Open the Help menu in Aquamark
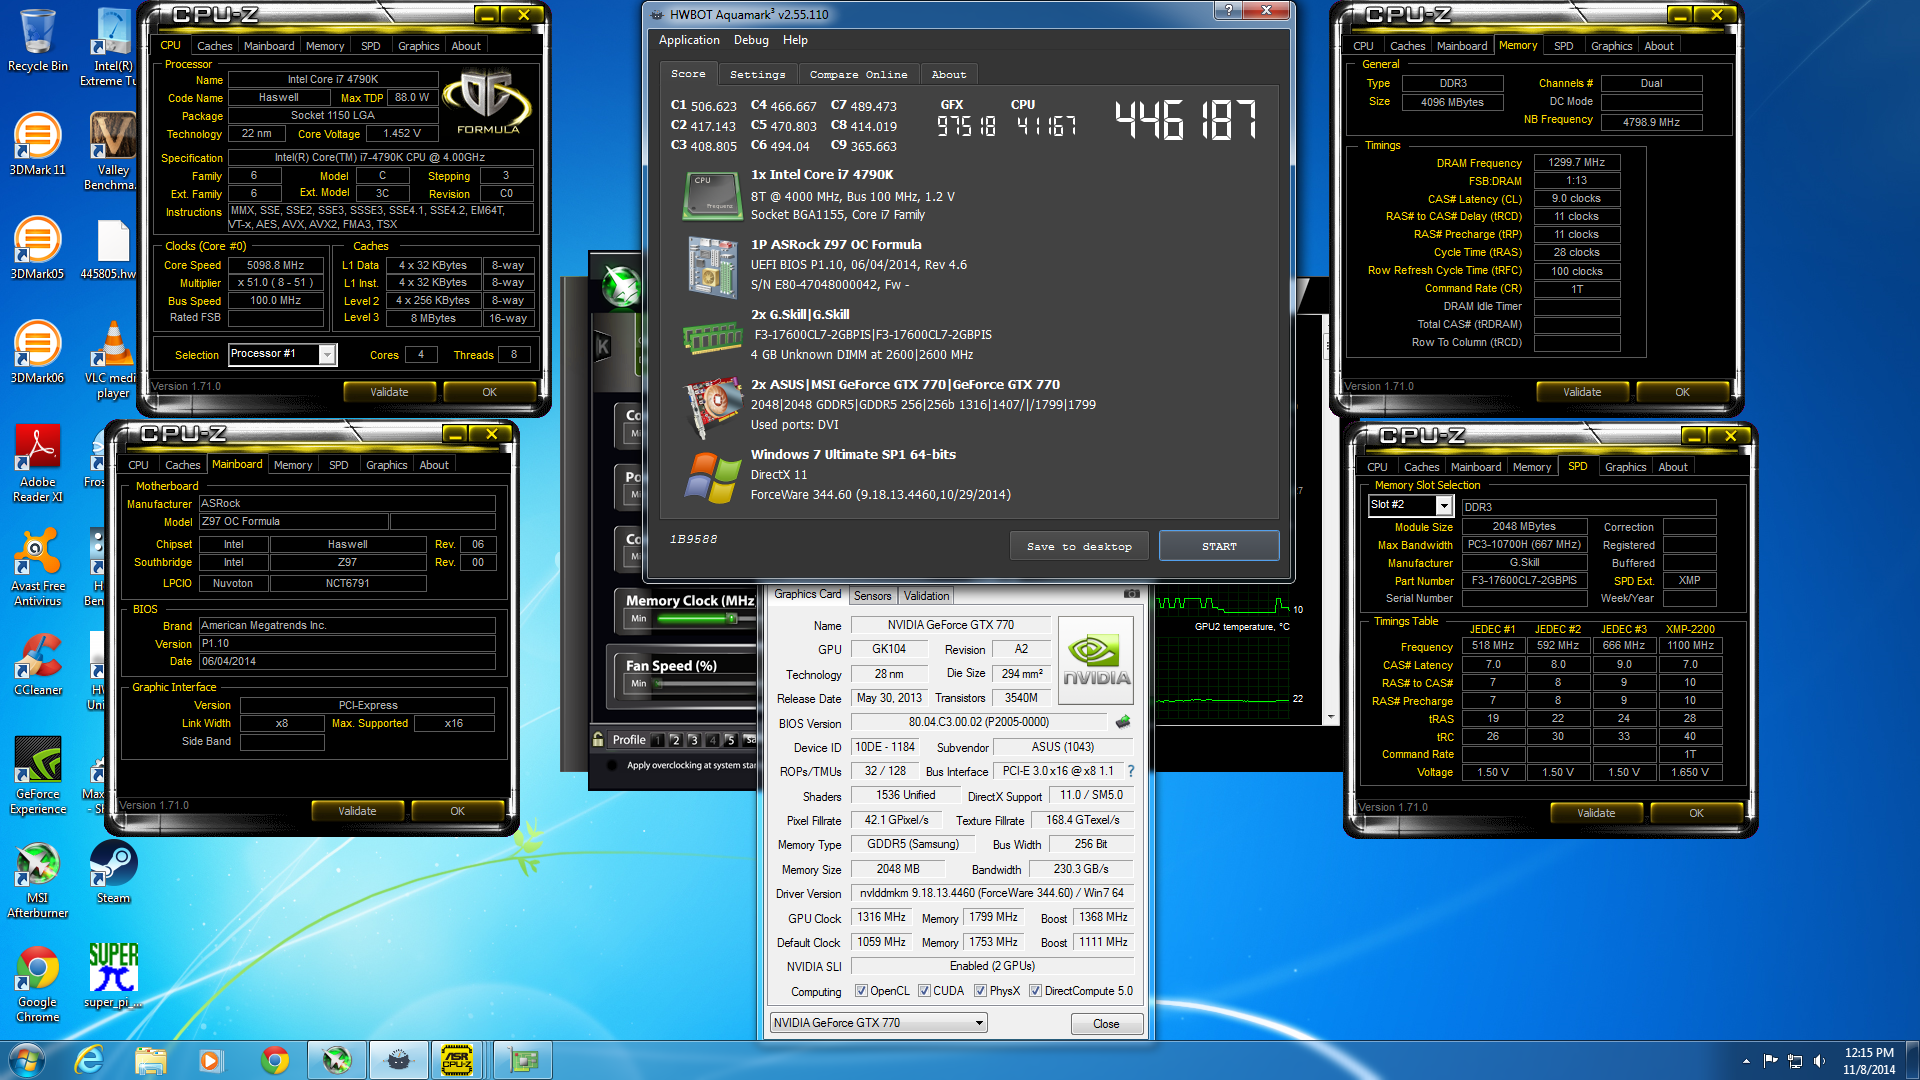The width and height of the screenshot is (1920, 1080). [795, 40]
